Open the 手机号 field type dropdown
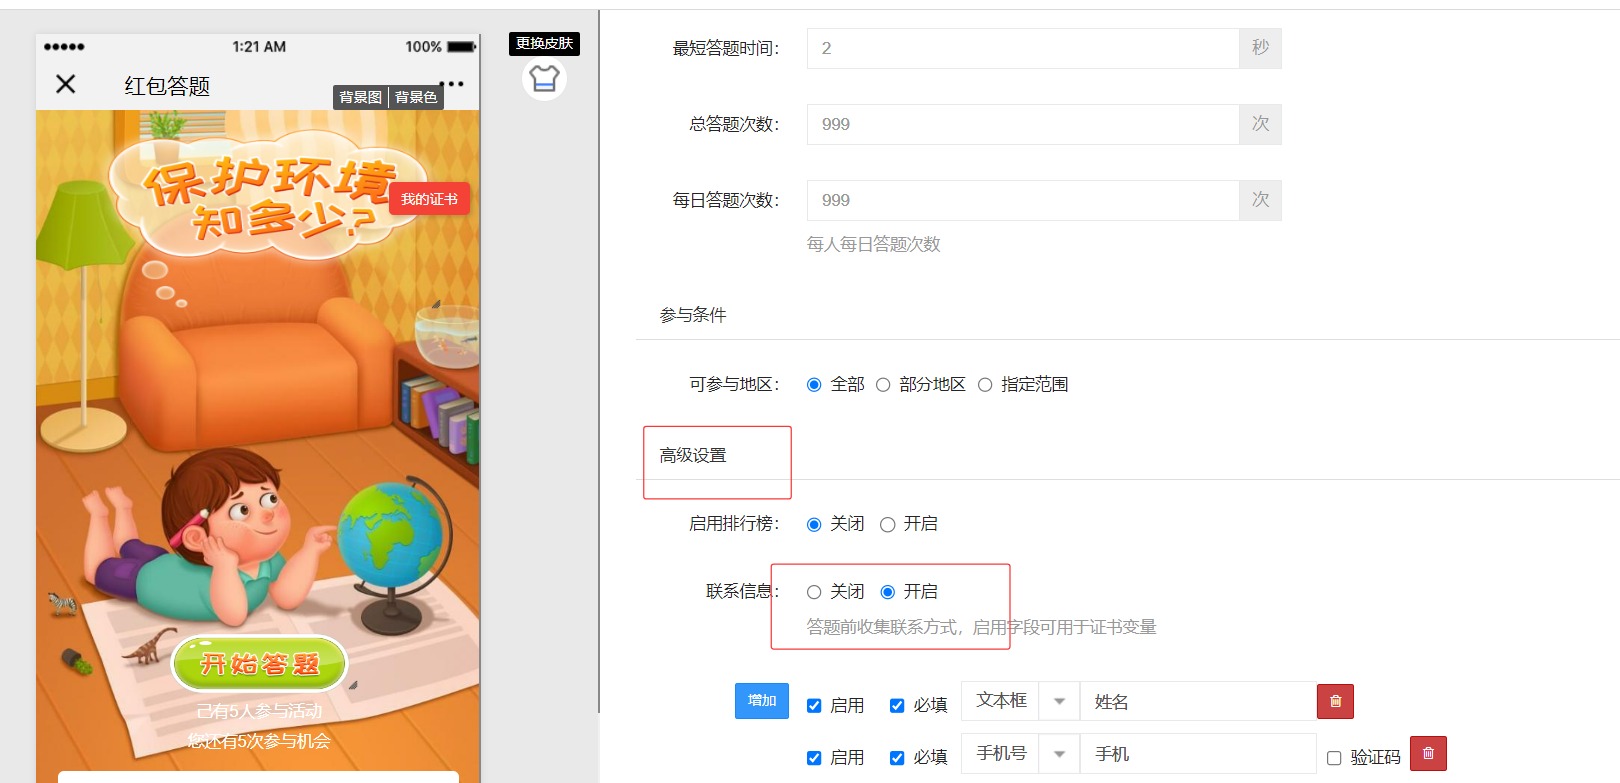The height and width of the screenshot is (783, 1620). 1020,753
